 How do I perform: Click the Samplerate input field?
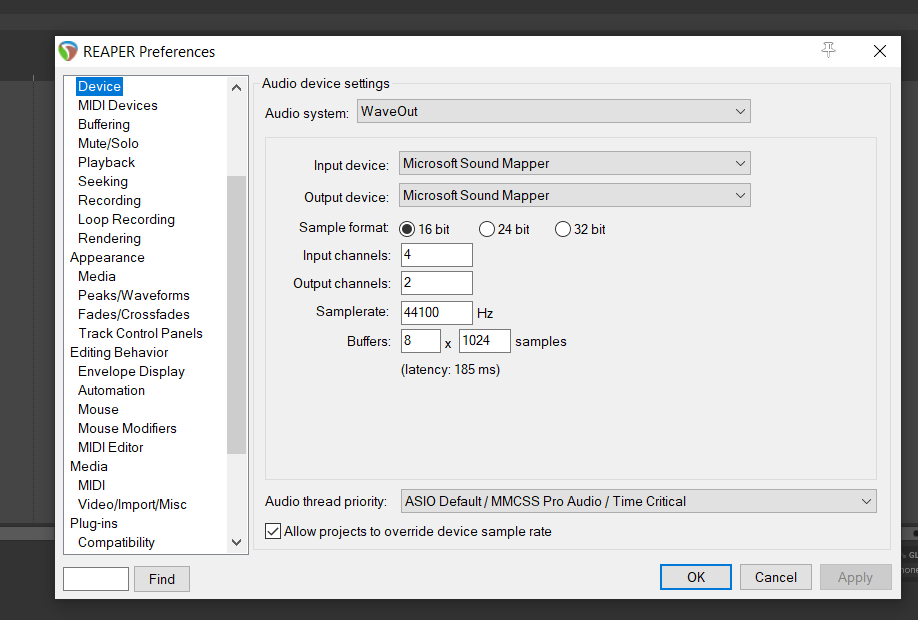click(x=436, y=312)
